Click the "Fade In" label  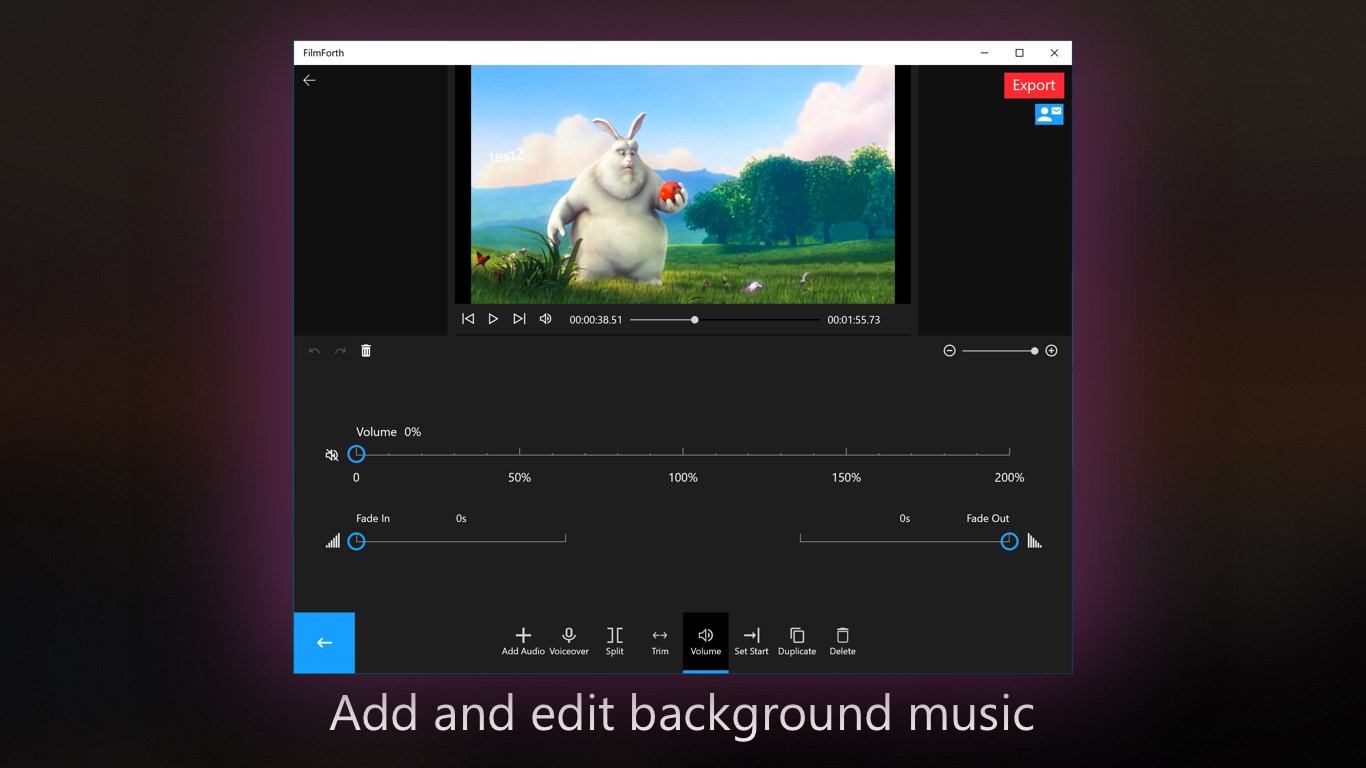click(373, 518)
